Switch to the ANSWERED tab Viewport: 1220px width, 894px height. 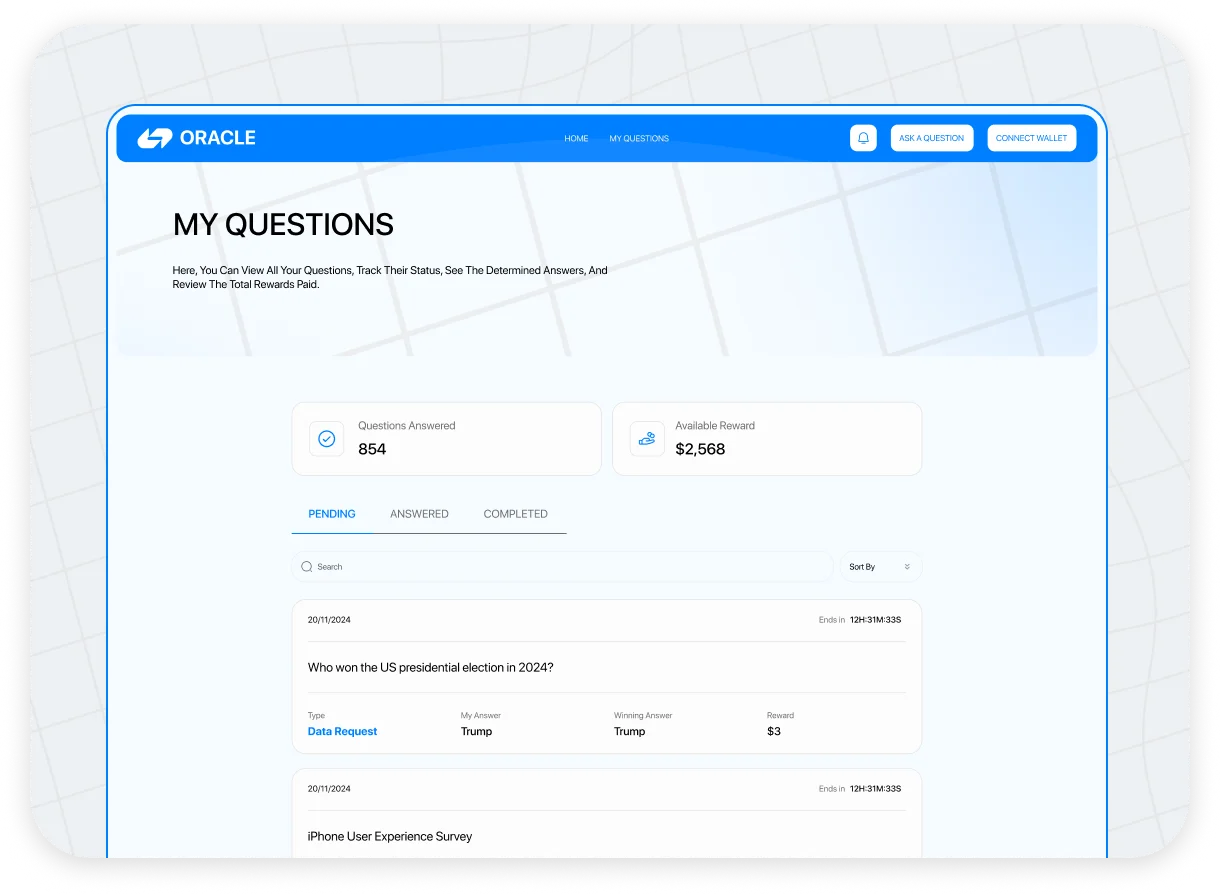419,514
